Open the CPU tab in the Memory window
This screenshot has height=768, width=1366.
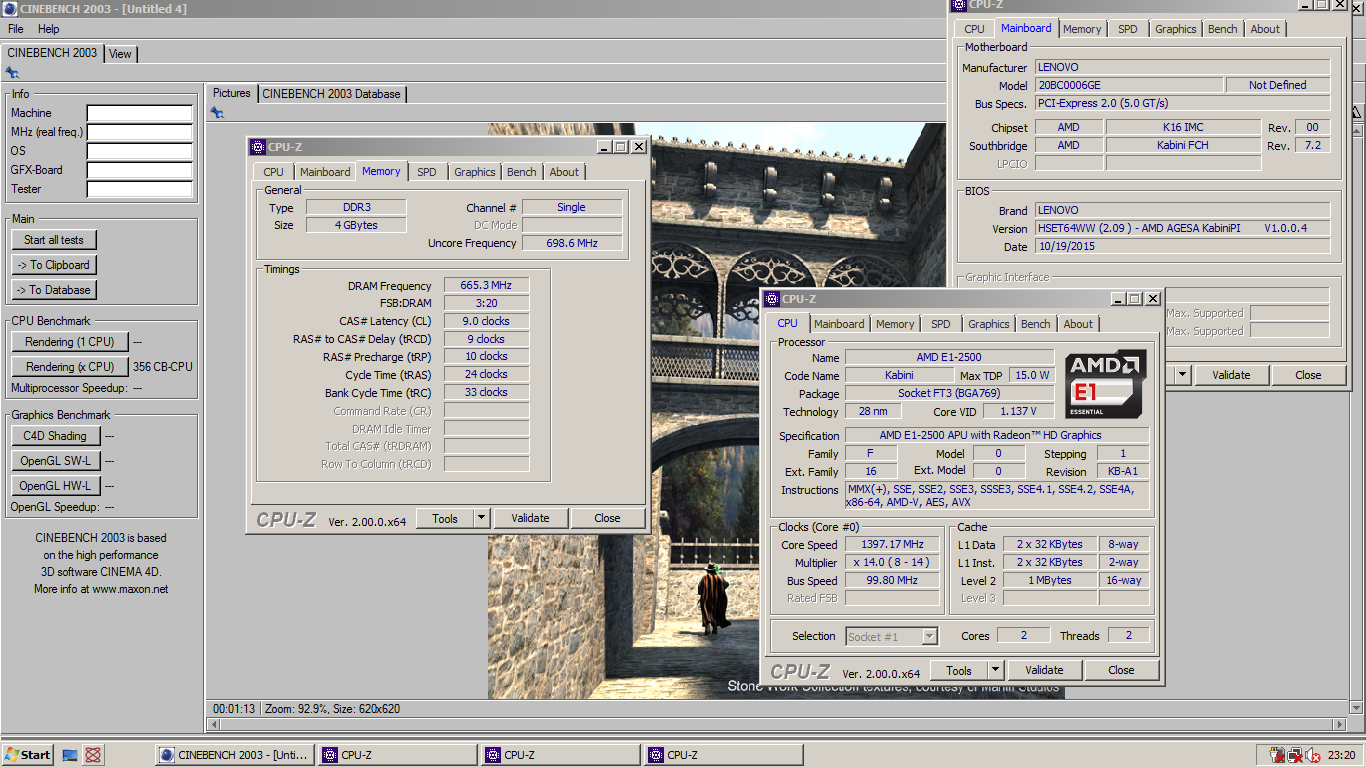pyautogui.click(x=274, y=172)
